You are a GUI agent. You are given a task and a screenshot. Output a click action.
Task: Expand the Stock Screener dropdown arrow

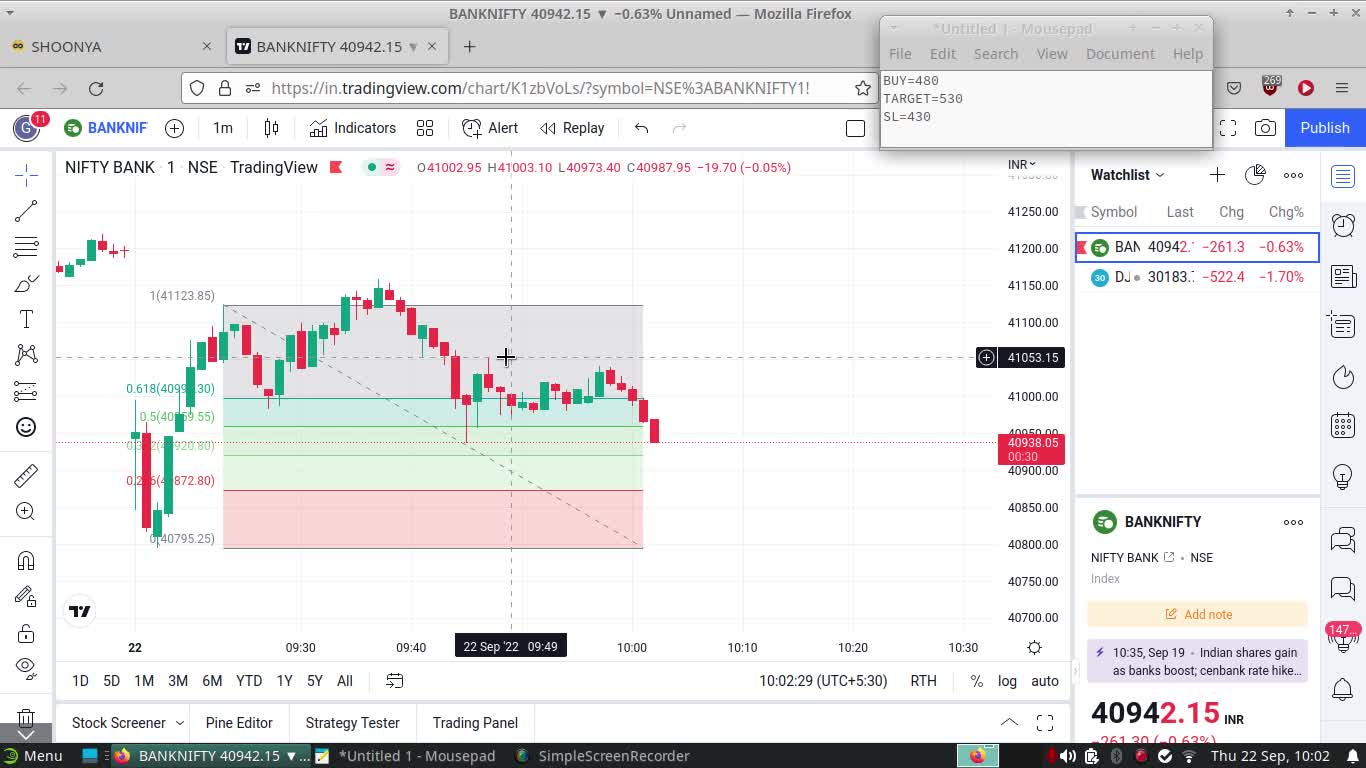click(180, 723)
